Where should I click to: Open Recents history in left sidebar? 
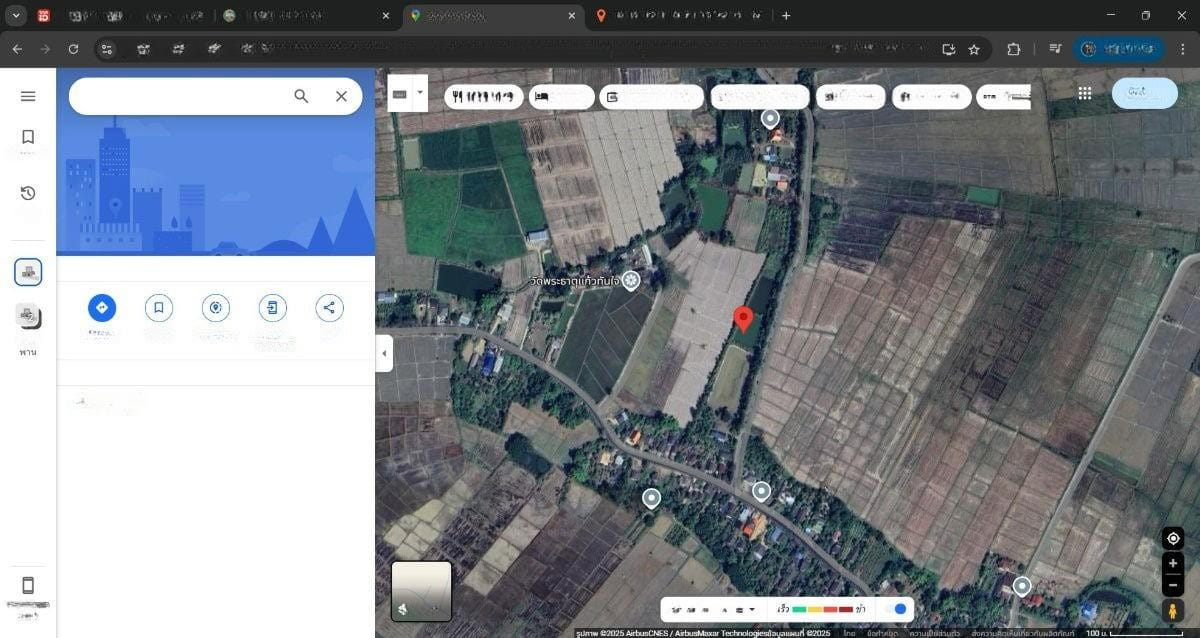pos(28,193)
